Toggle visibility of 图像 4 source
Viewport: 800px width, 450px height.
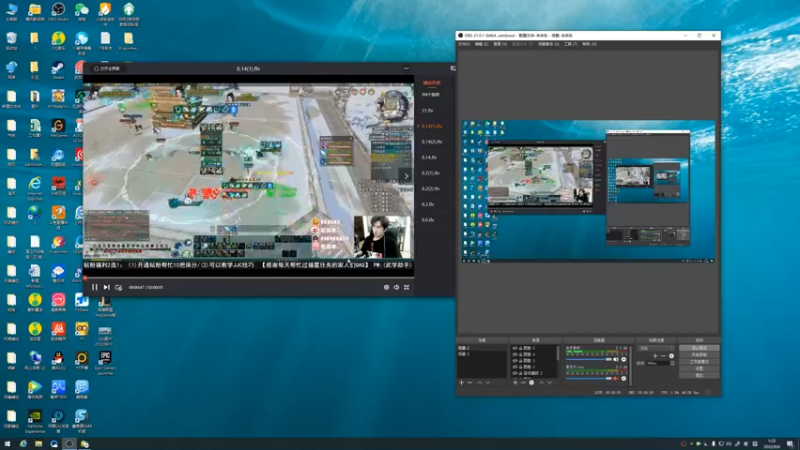pyautogui.click(x=515, y=354)
